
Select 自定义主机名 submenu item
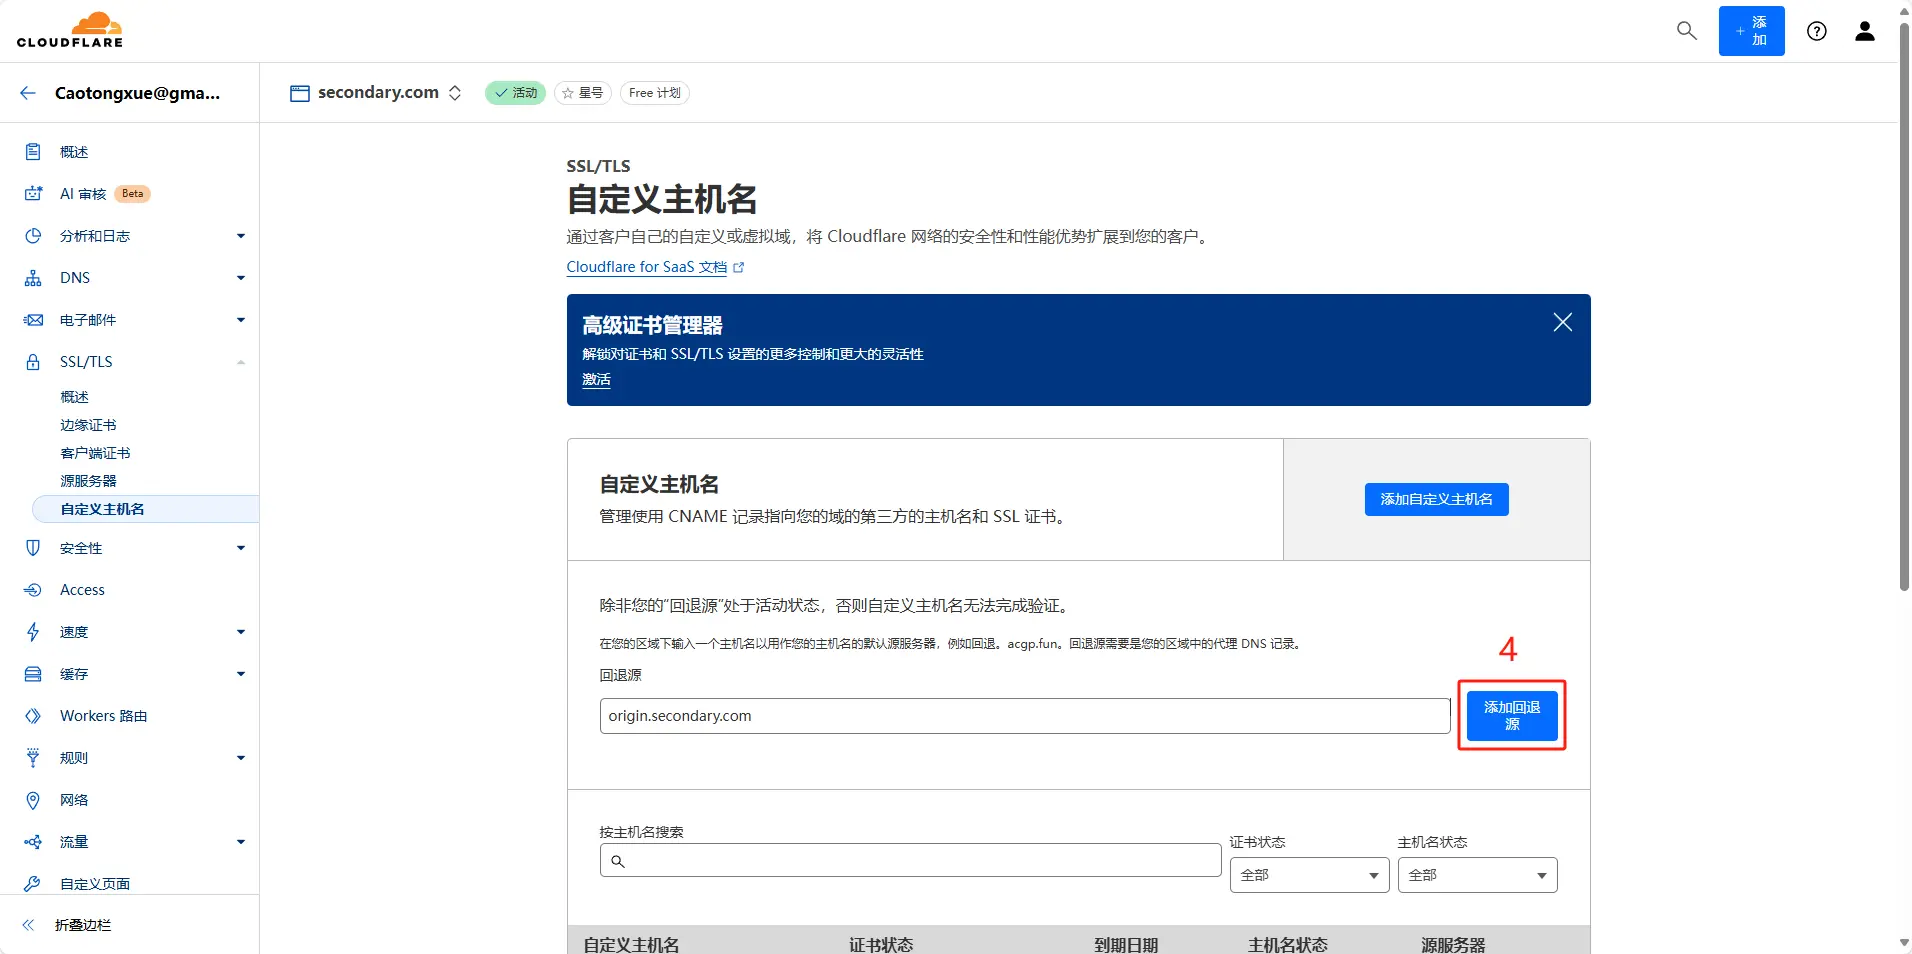(x=146, y=509)
